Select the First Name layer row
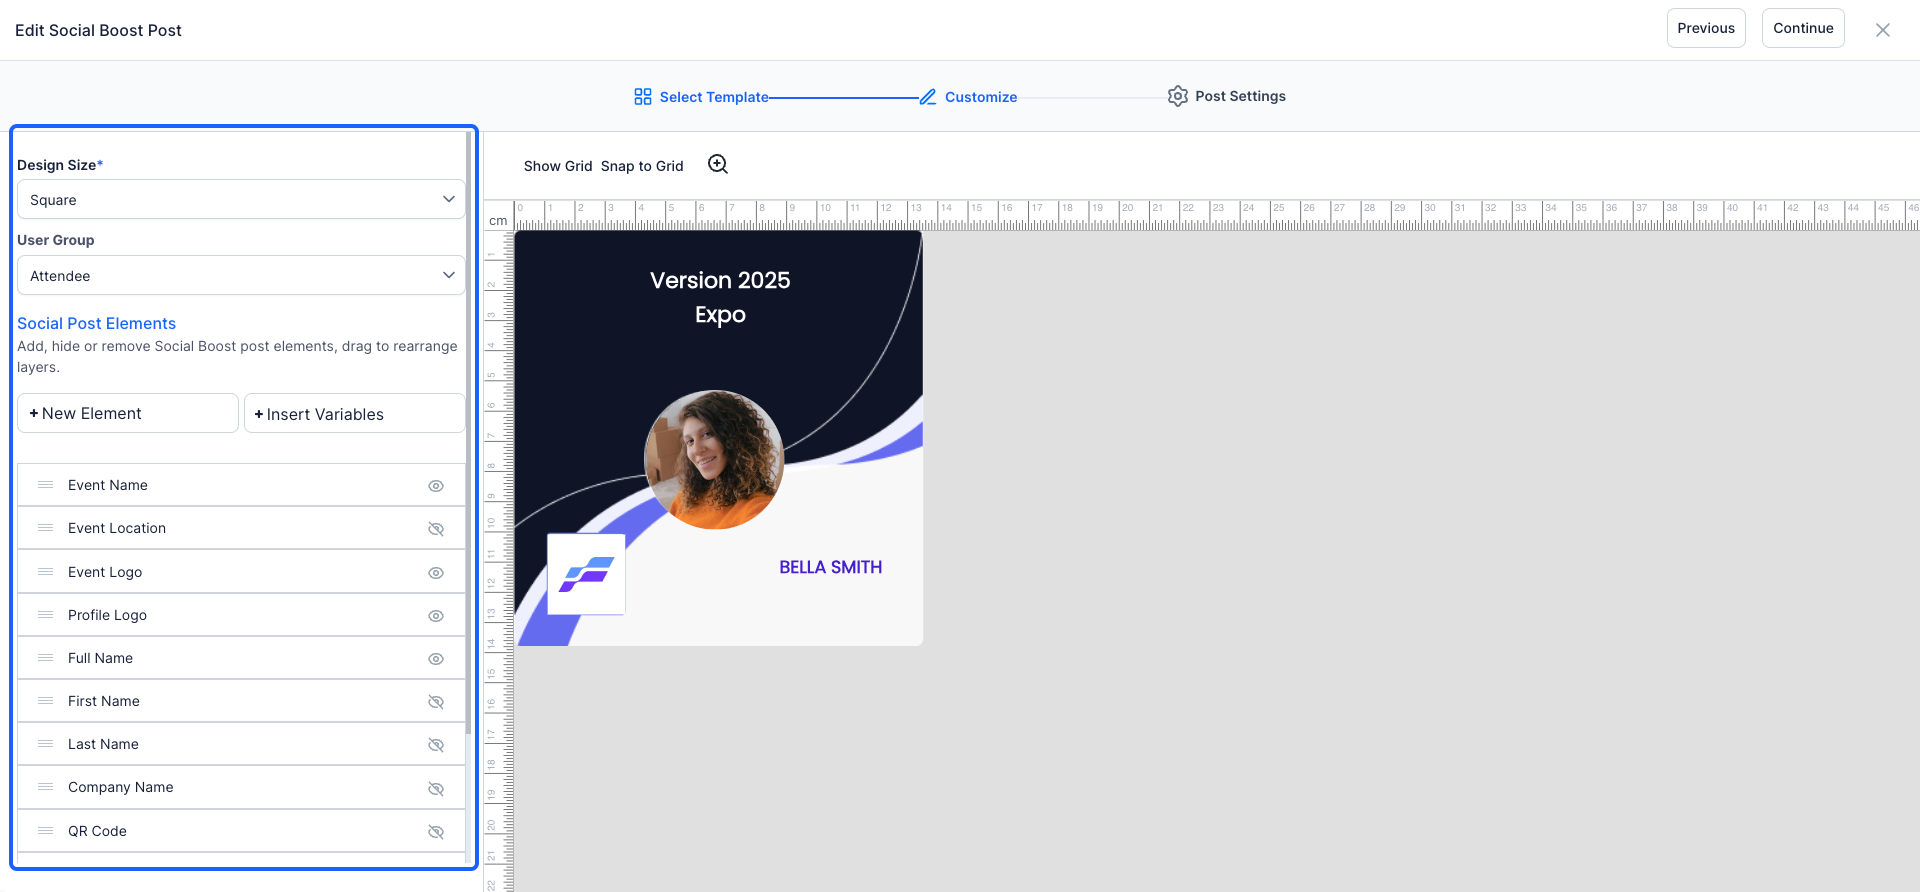The image size is (1920, 892). point(241,701)
